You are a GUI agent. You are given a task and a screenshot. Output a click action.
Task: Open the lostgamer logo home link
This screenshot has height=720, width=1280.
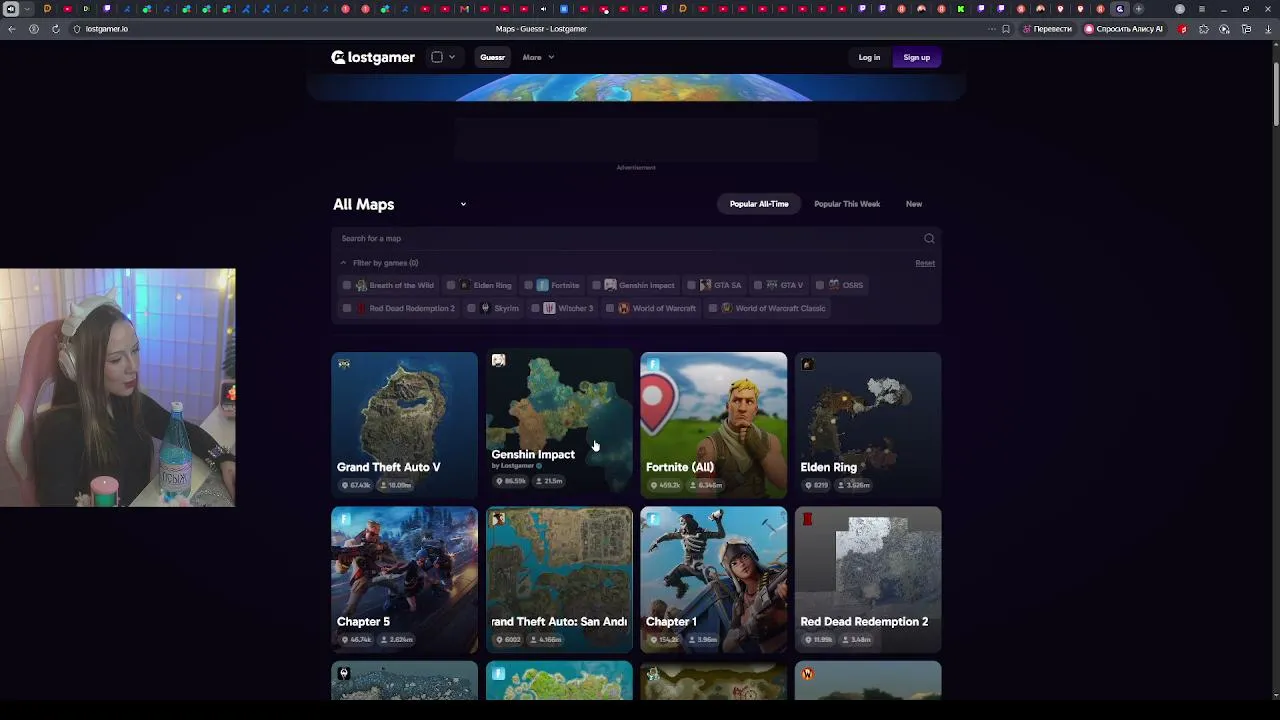click(373, 57)
